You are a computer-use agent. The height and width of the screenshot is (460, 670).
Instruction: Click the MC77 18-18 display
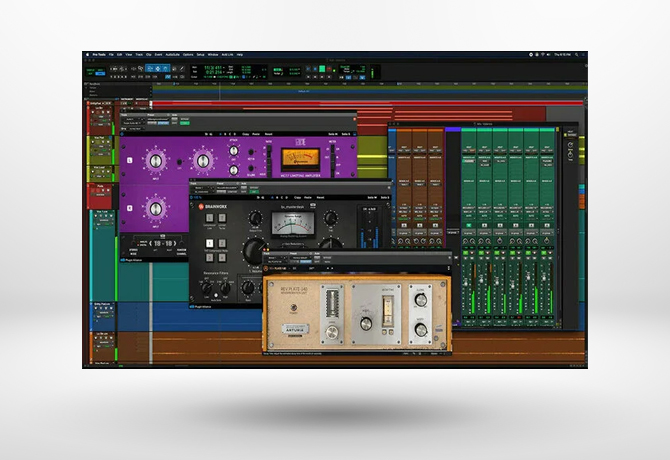coord(162,243)
